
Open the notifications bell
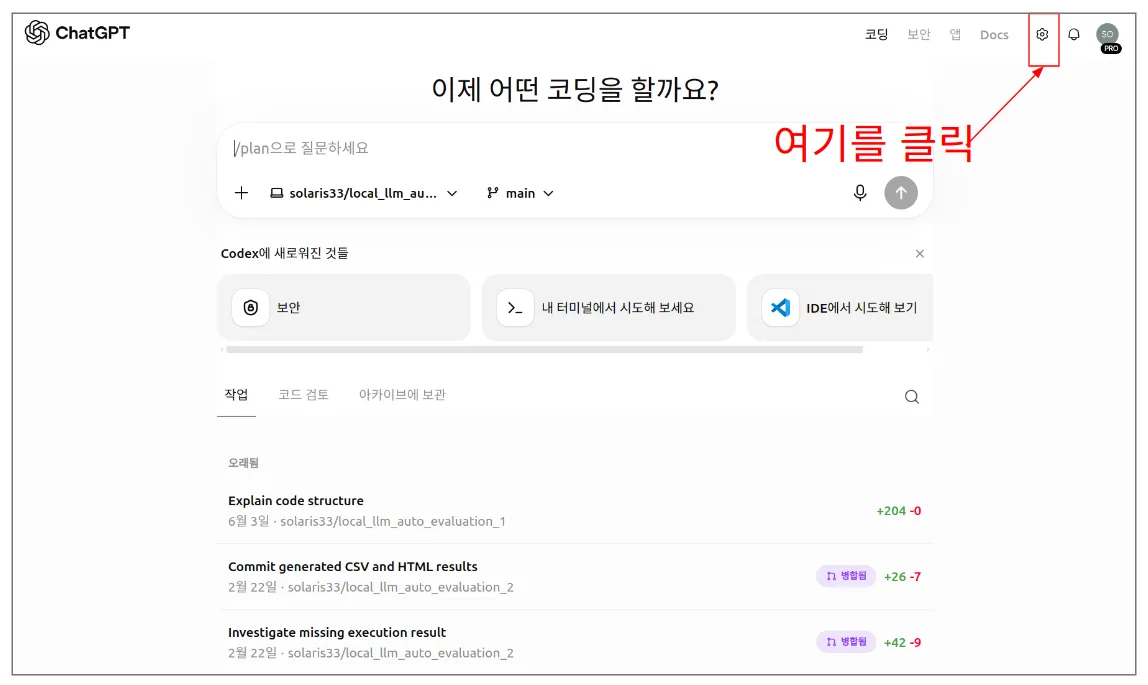tap(1073, 34)
